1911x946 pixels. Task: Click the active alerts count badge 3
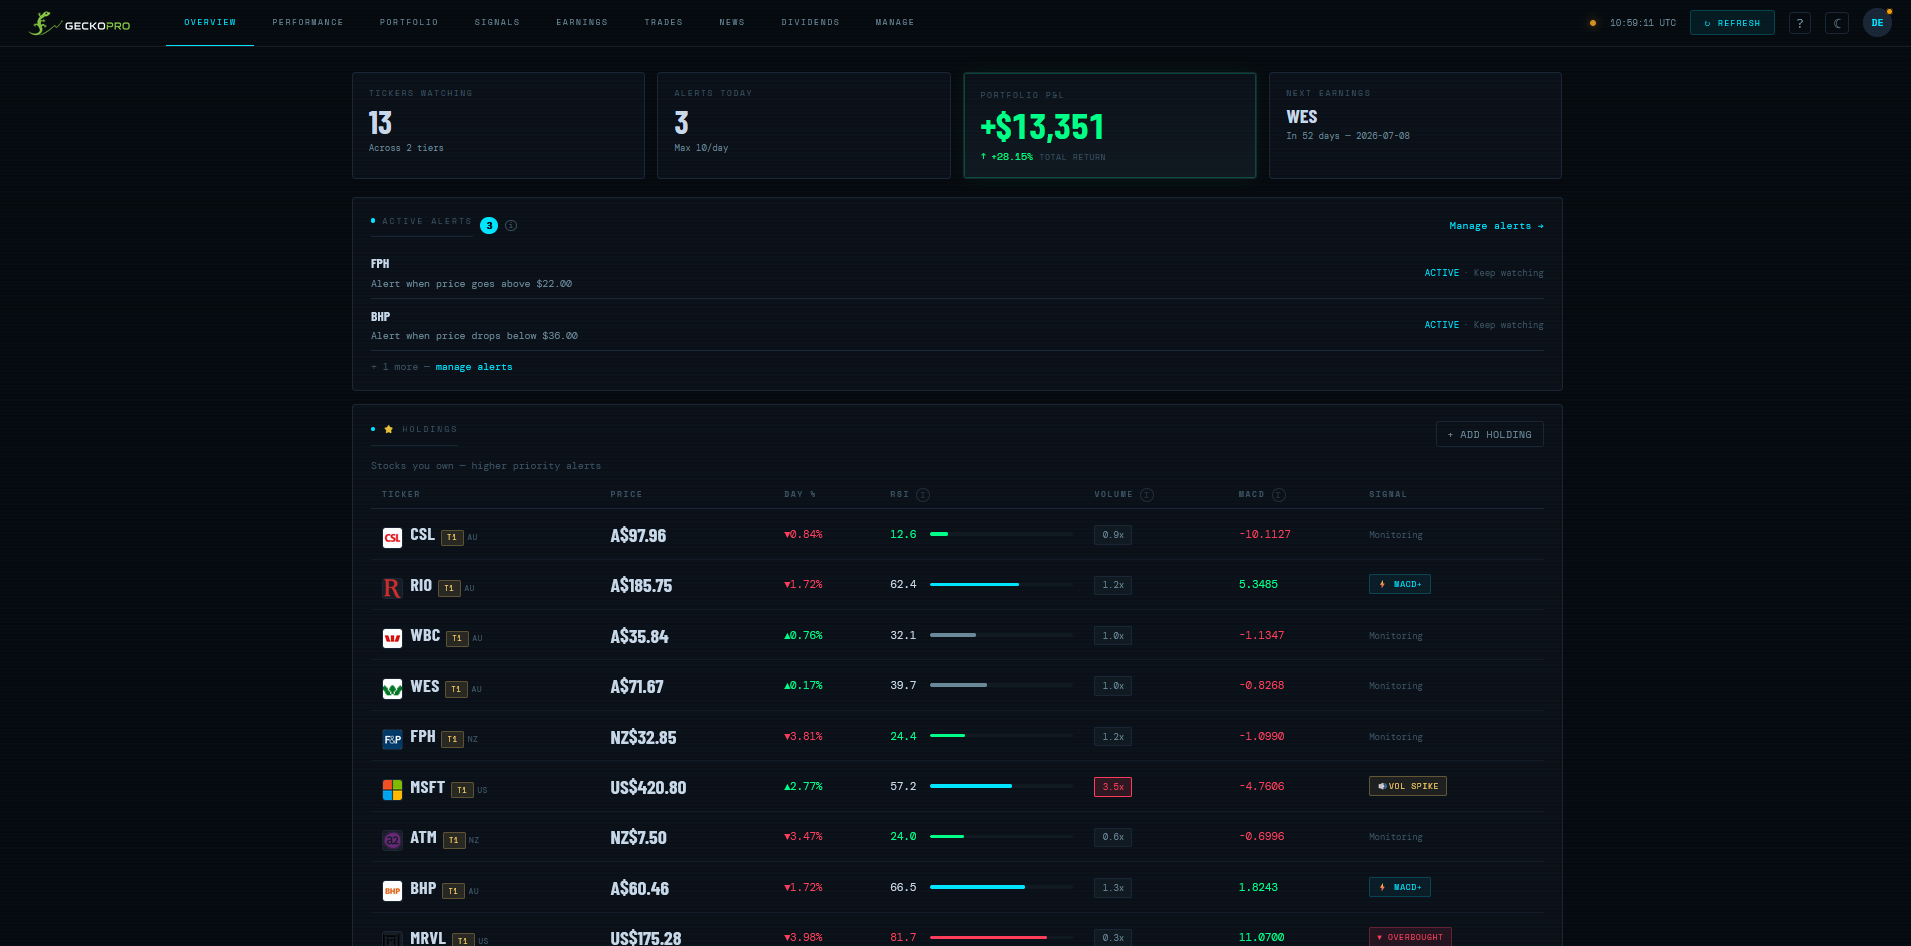[x=489, y=225]
